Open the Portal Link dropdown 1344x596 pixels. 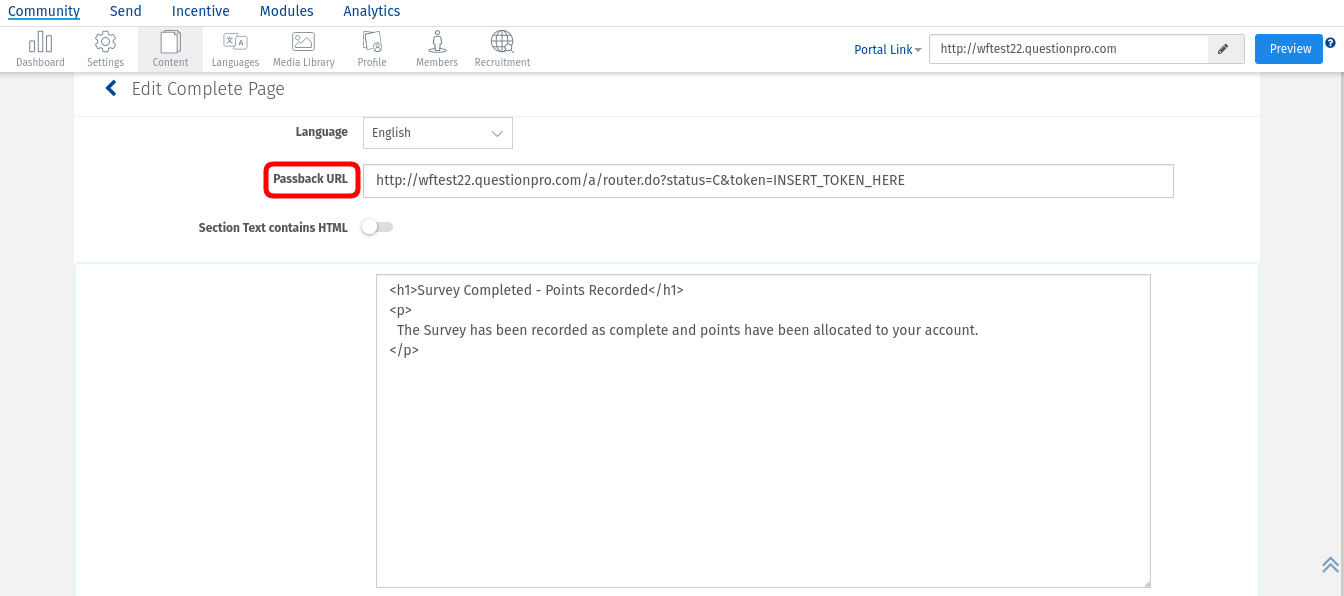(887, 50)
